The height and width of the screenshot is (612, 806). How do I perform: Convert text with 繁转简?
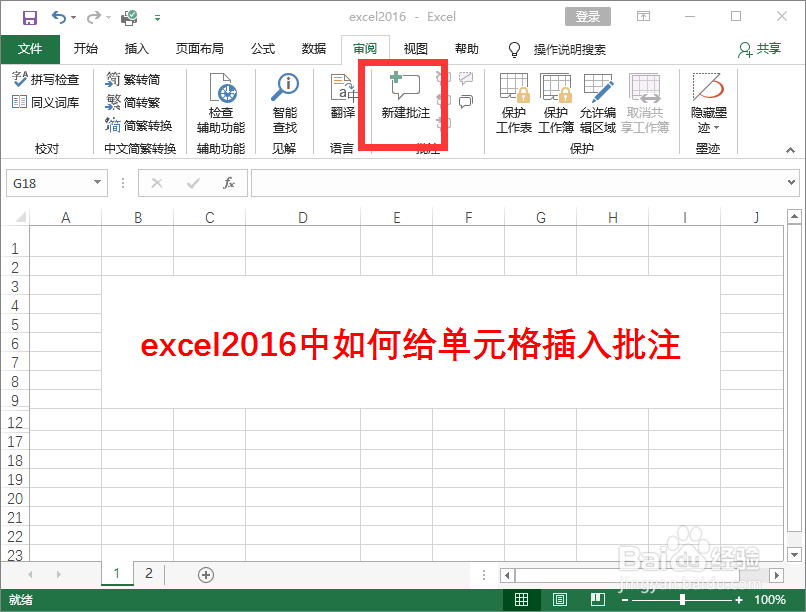point(133,79)
